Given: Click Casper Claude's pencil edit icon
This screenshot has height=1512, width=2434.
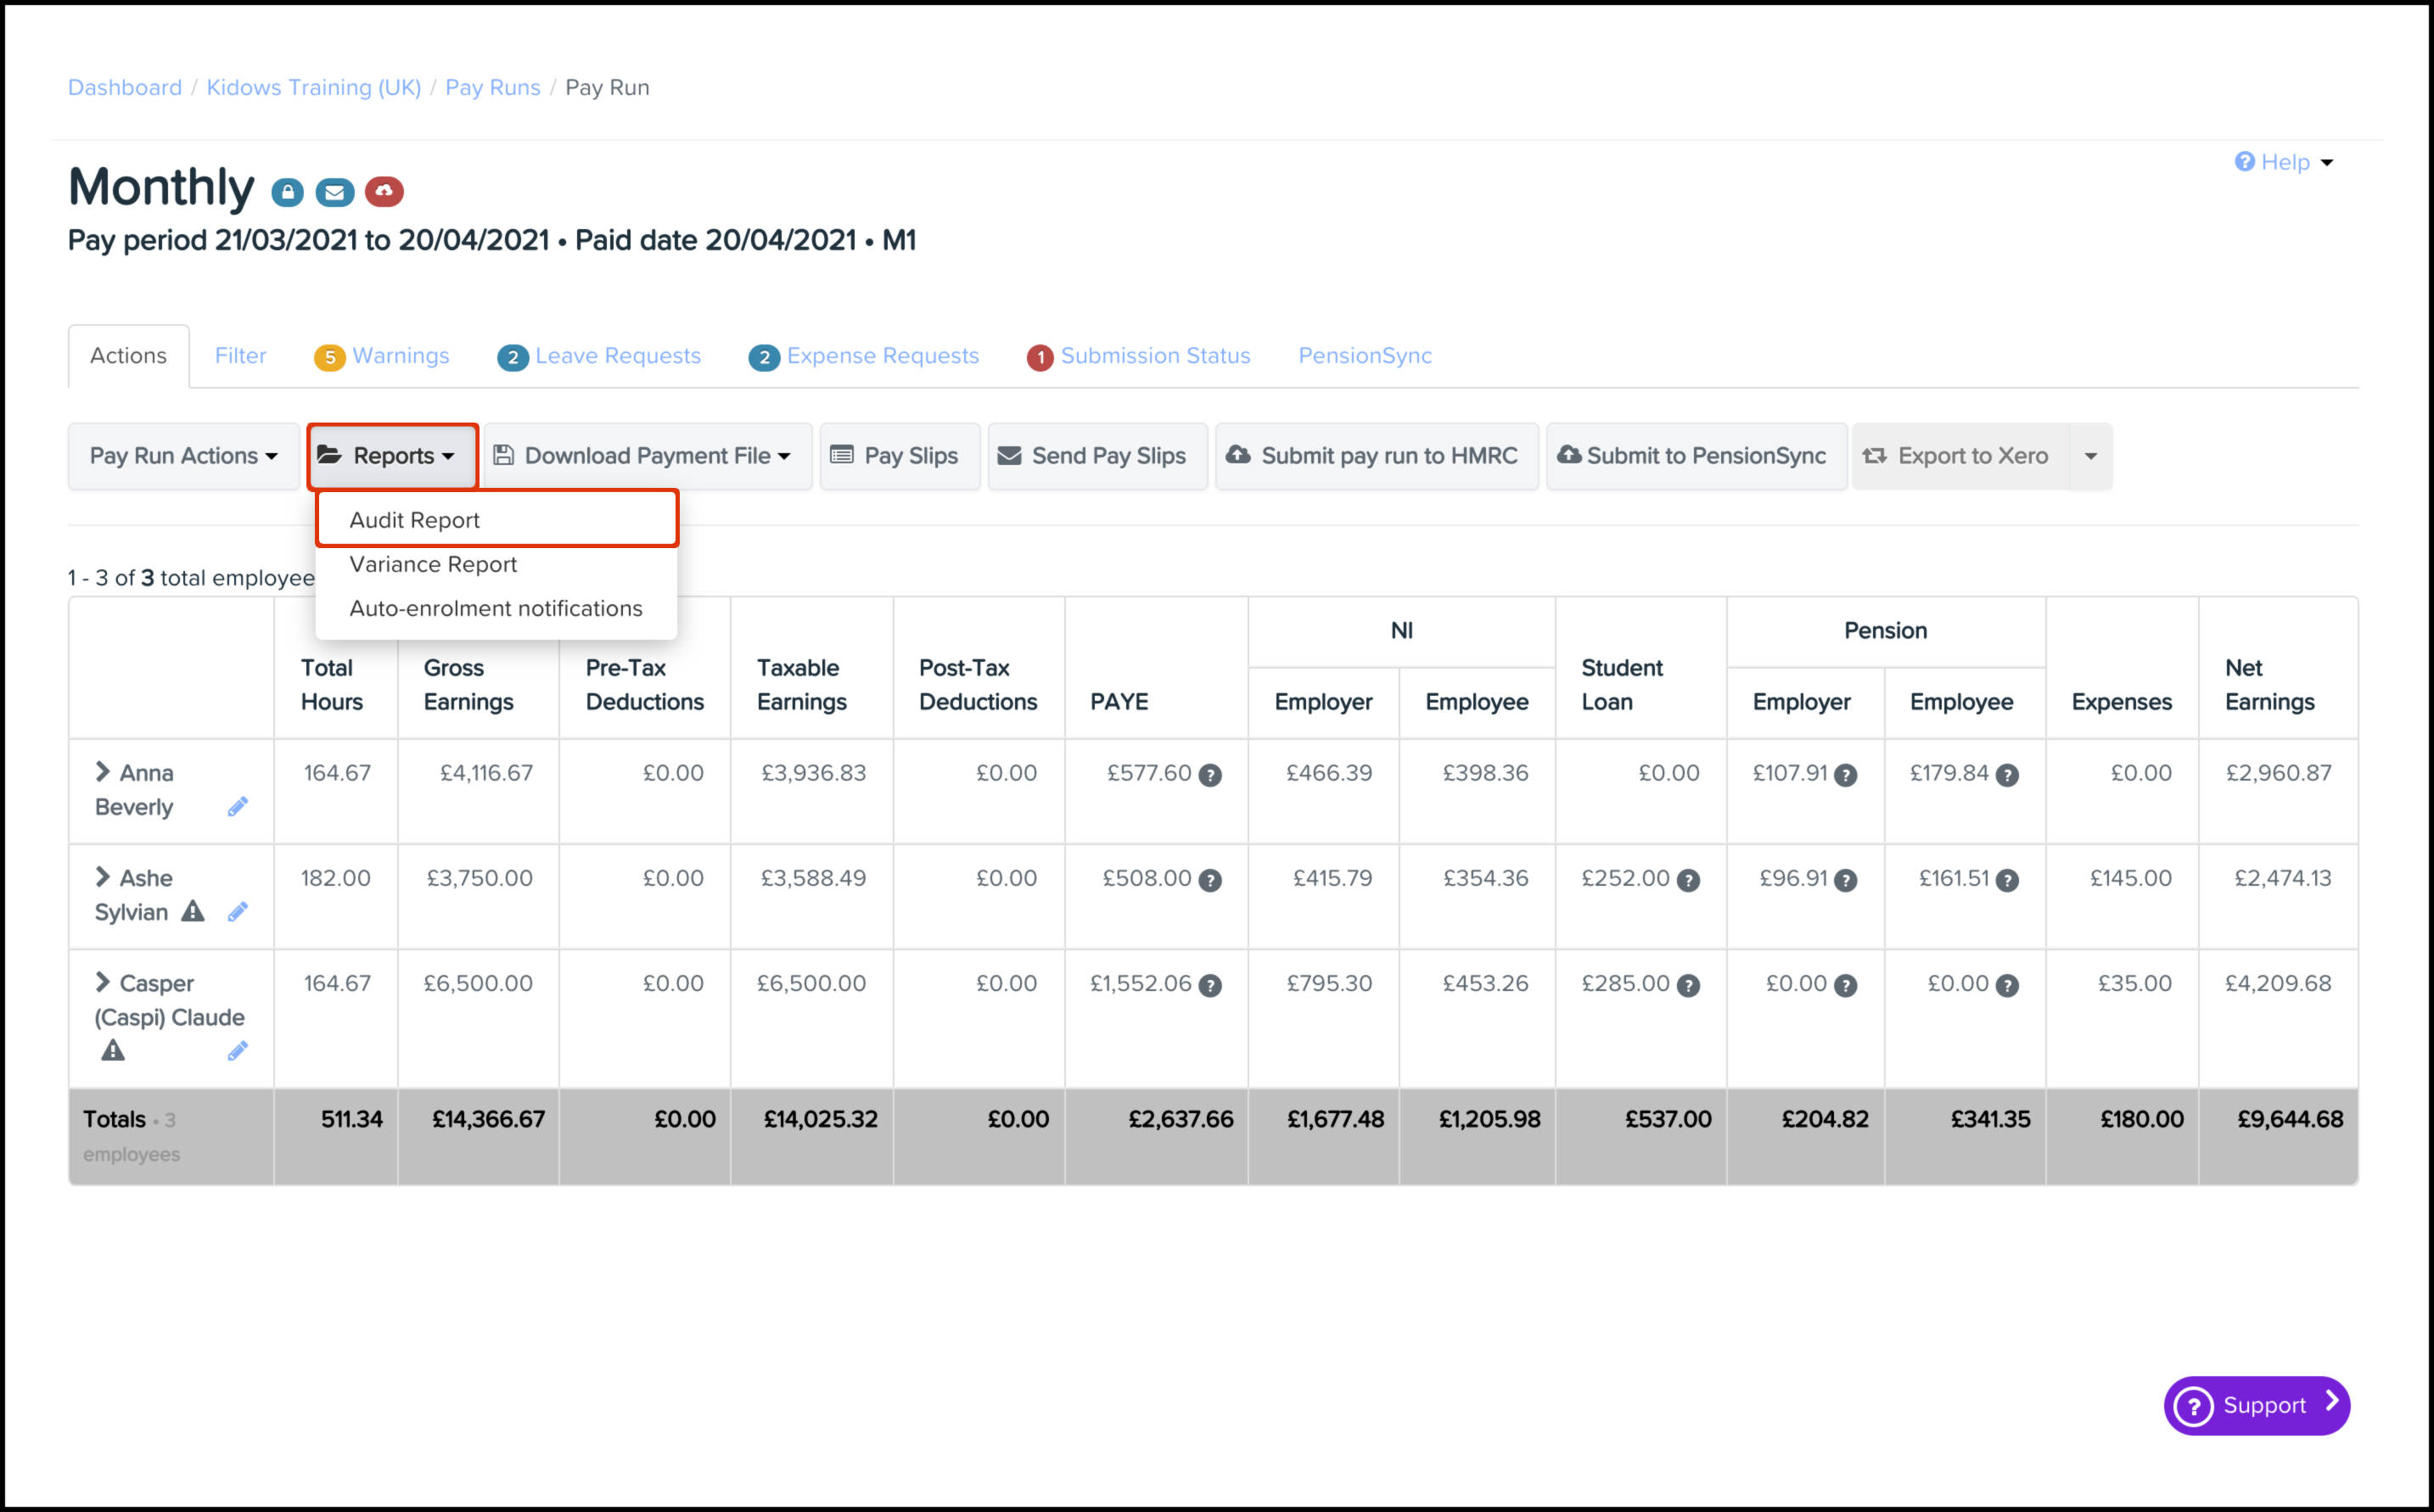Looking at the screenshot, I should point(237,1051).
